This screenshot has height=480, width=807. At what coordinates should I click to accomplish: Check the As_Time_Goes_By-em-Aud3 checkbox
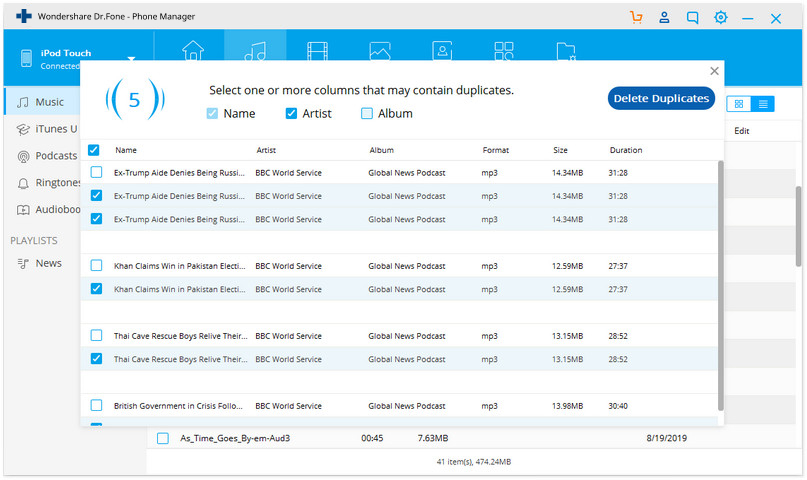(163, 438)
